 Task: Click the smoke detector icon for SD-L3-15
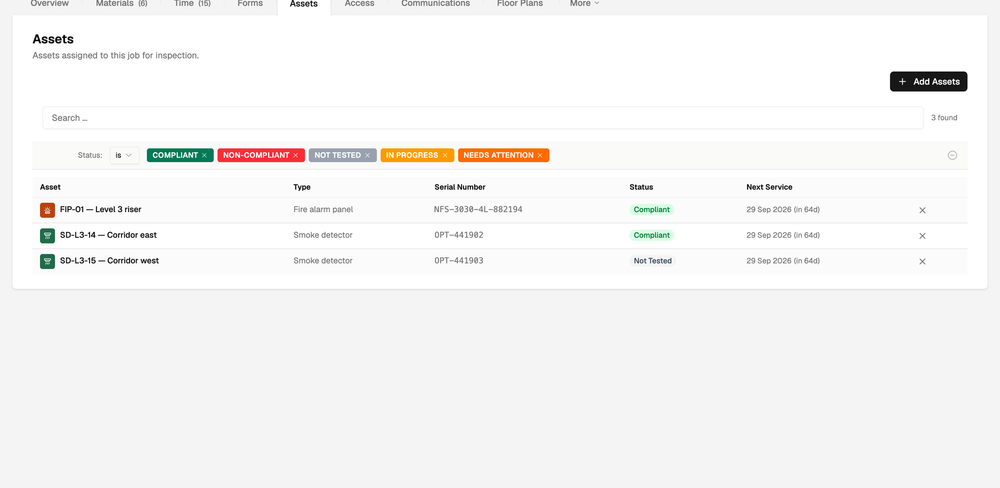pos(47,261)
